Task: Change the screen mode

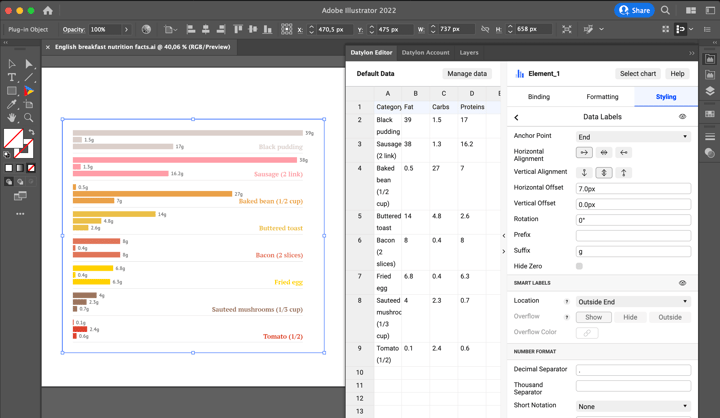Action: (20, 197)
